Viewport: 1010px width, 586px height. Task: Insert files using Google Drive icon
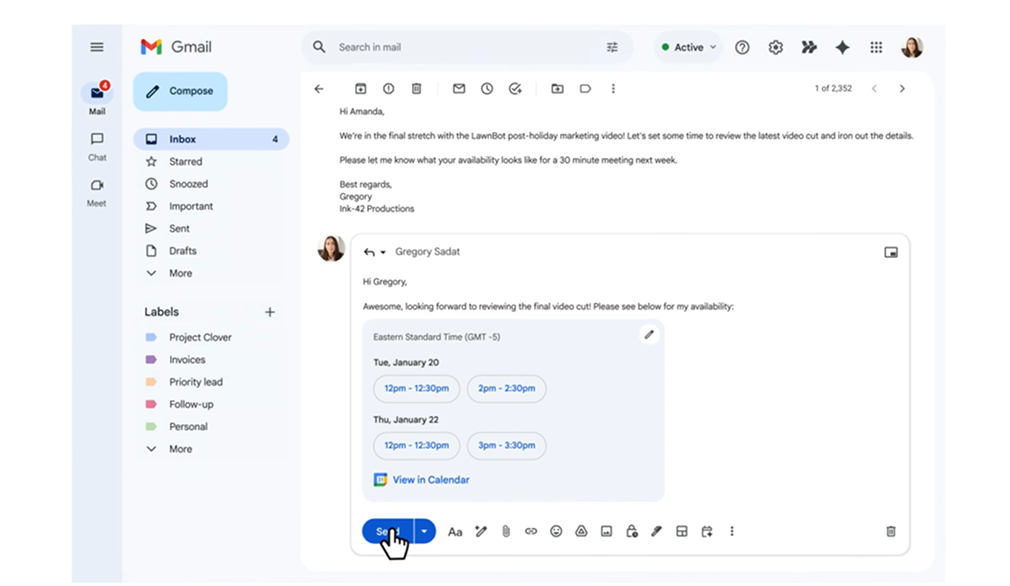pyautogui.click(x=581, y=531)
